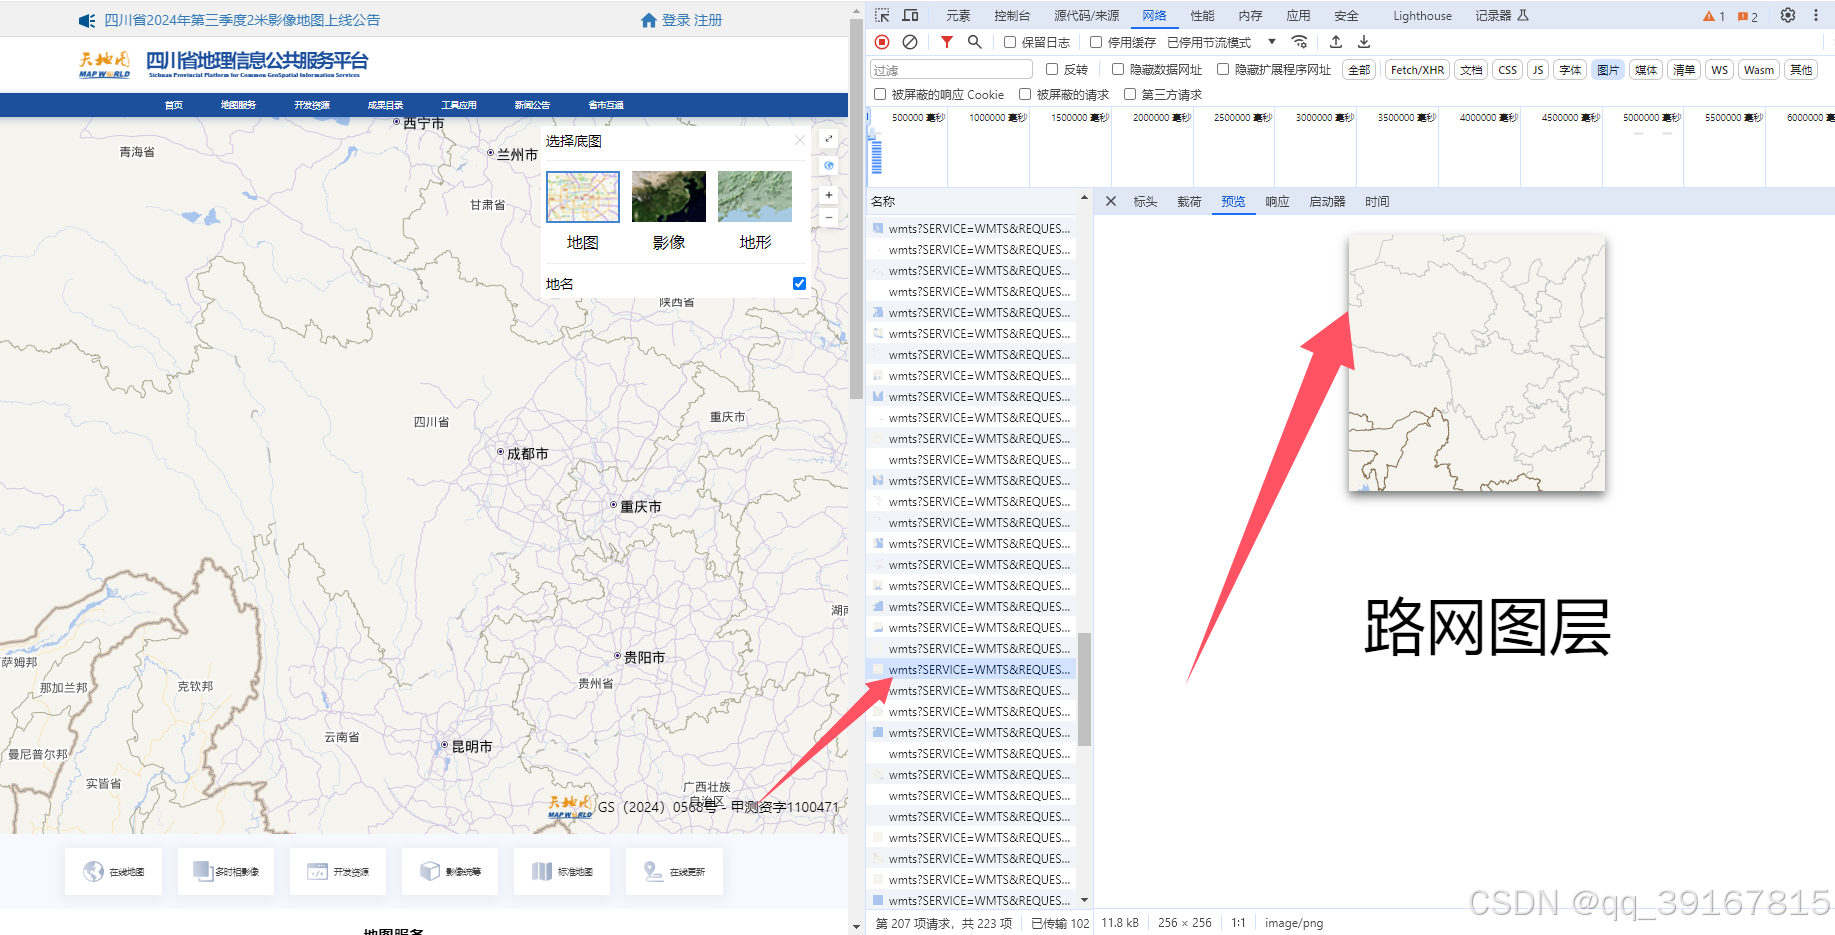The height and width of the screenshot is (935, 1835).
Task: Export HAR file with download arrow
Action: 1364,42
